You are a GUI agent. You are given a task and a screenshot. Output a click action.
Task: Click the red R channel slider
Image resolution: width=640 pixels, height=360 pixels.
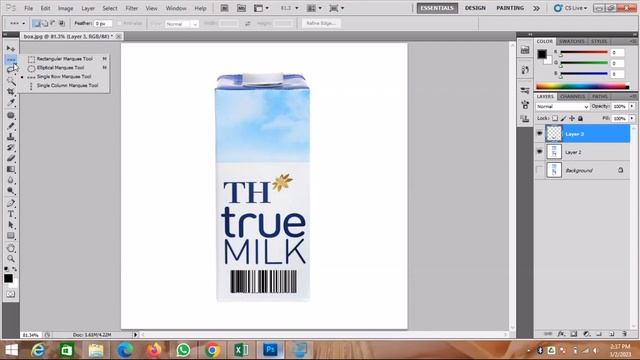[x=584, y=53]
